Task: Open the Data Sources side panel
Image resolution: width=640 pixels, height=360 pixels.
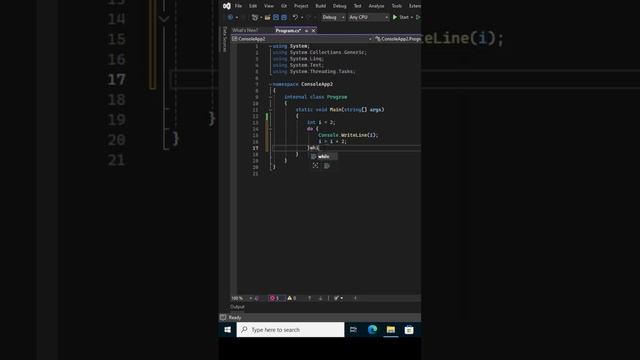Action: [224, 39]
